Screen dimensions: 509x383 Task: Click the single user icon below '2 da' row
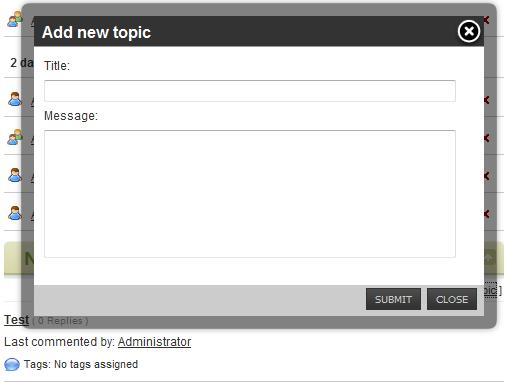pyautogui.click(x=15, y=99)
